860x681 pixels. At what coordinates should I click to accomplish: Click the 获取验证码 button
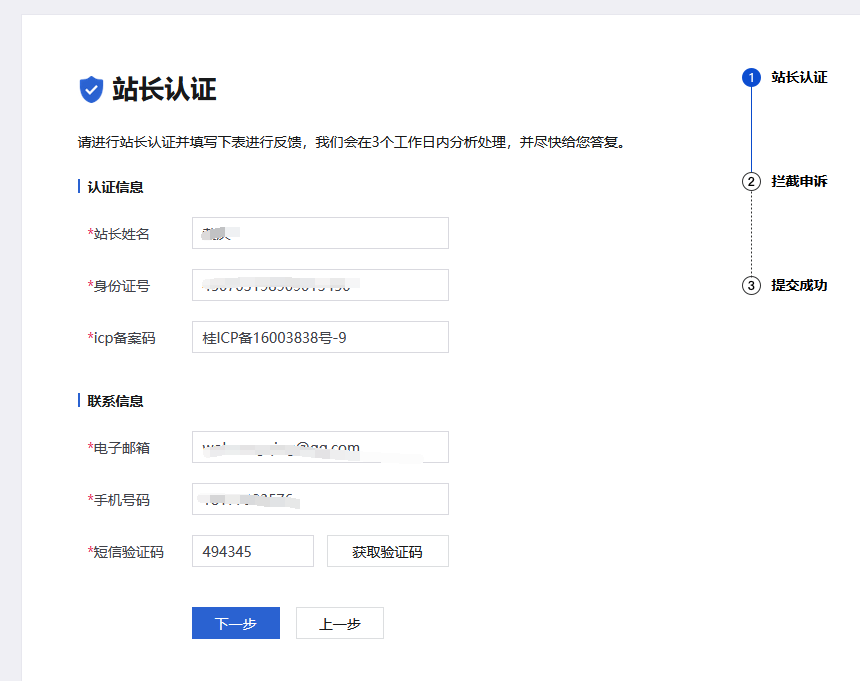387,550
